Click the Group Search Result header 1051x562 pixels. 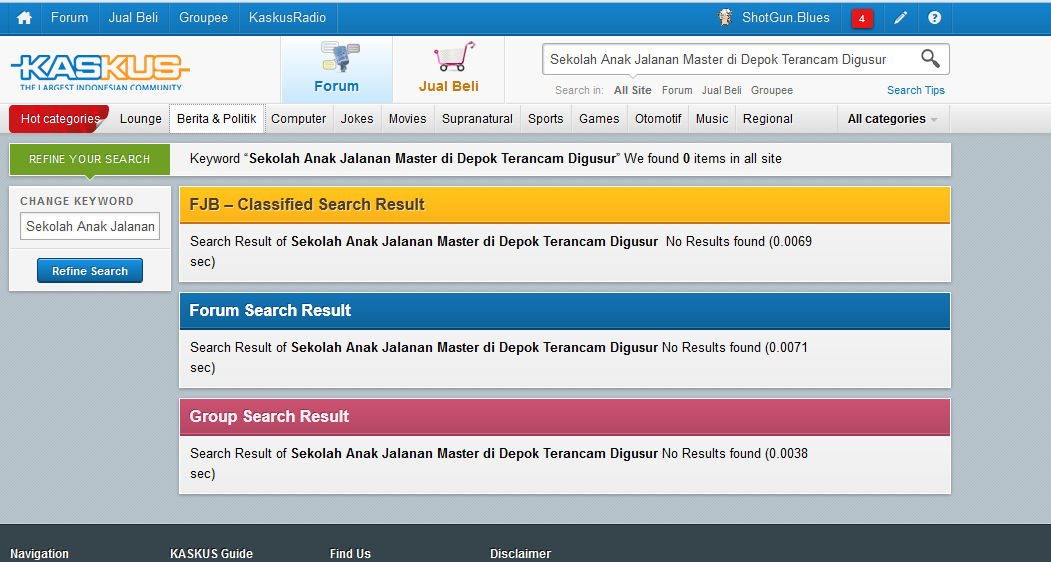(564, 416)
